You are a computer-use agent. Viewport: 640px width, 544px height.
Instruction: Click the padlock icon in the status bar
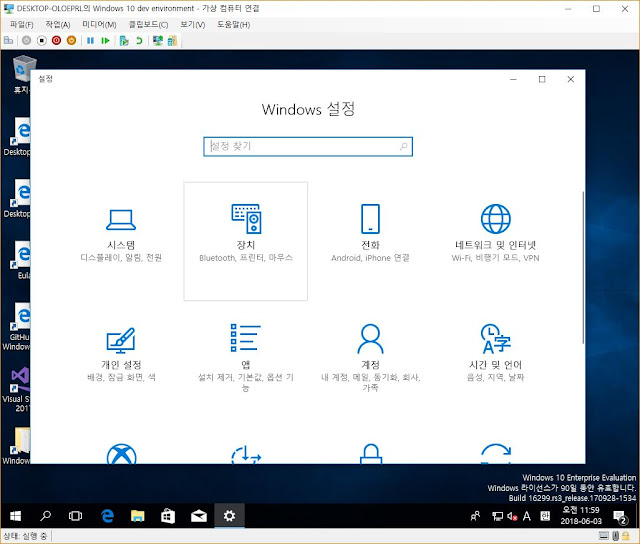[626, 536]
